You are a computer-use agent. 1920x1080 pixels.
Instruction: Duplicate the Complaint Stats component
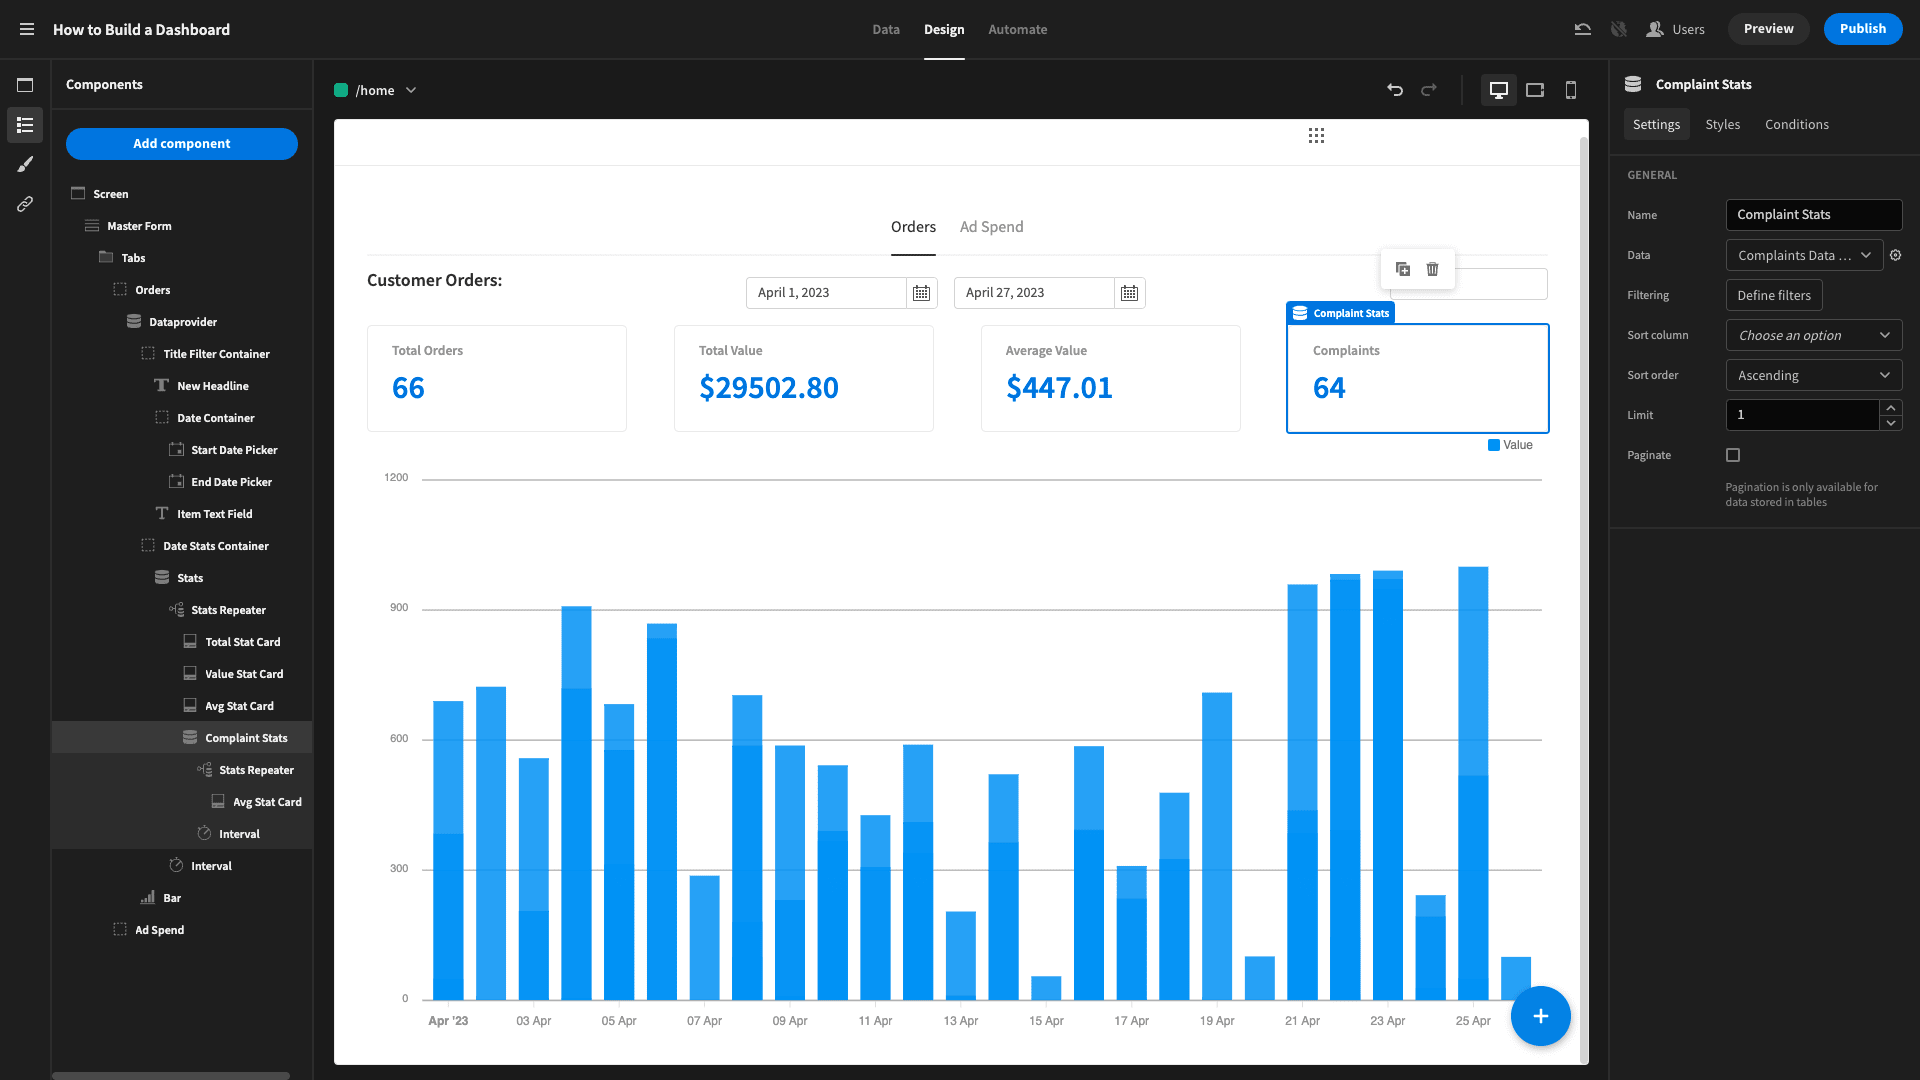(x=1403, y=269)
